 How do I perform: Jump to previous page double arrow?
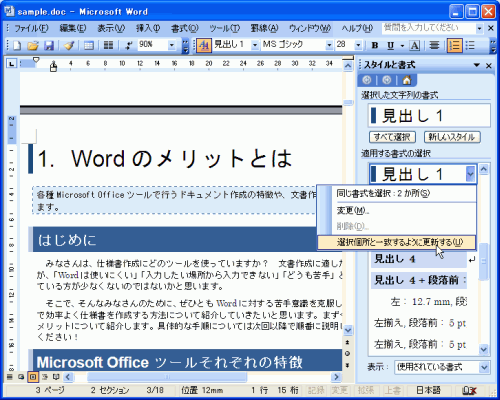pos(348,343)
